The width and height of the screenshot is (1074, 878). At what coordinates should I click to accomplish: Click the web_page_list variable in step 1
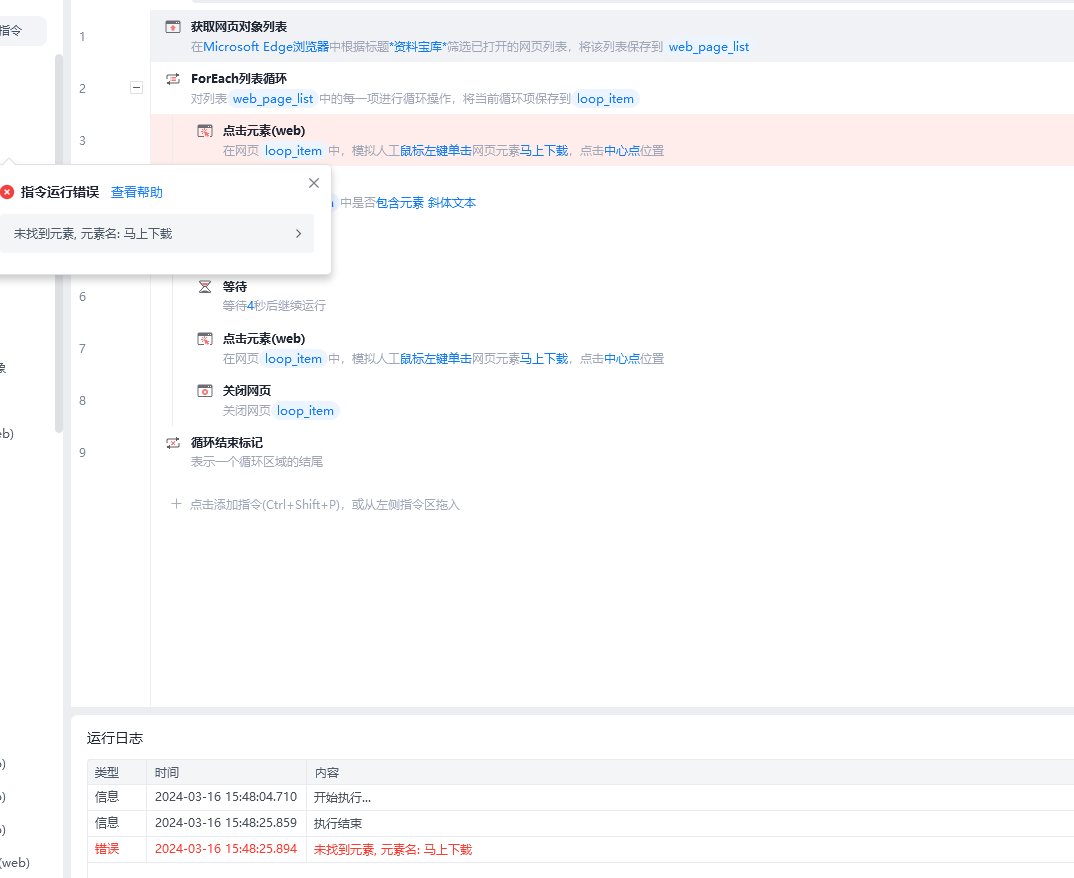(x=709, y=47)
